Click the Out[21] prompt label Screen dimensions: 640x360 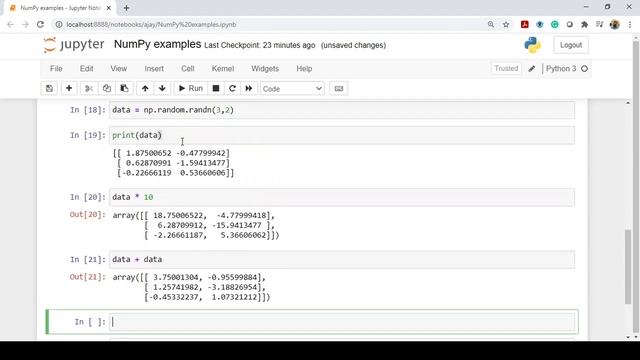coord(87,277)
